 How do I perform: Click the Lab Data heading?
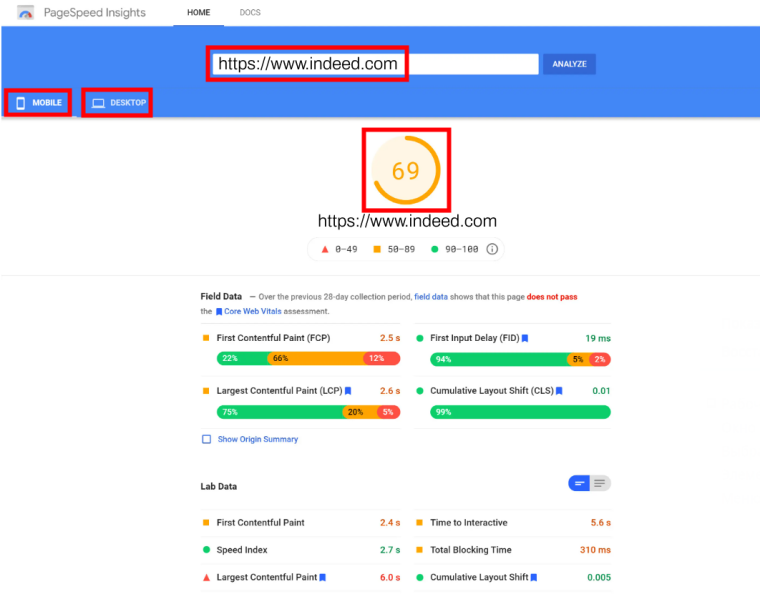tap(219, 486)
